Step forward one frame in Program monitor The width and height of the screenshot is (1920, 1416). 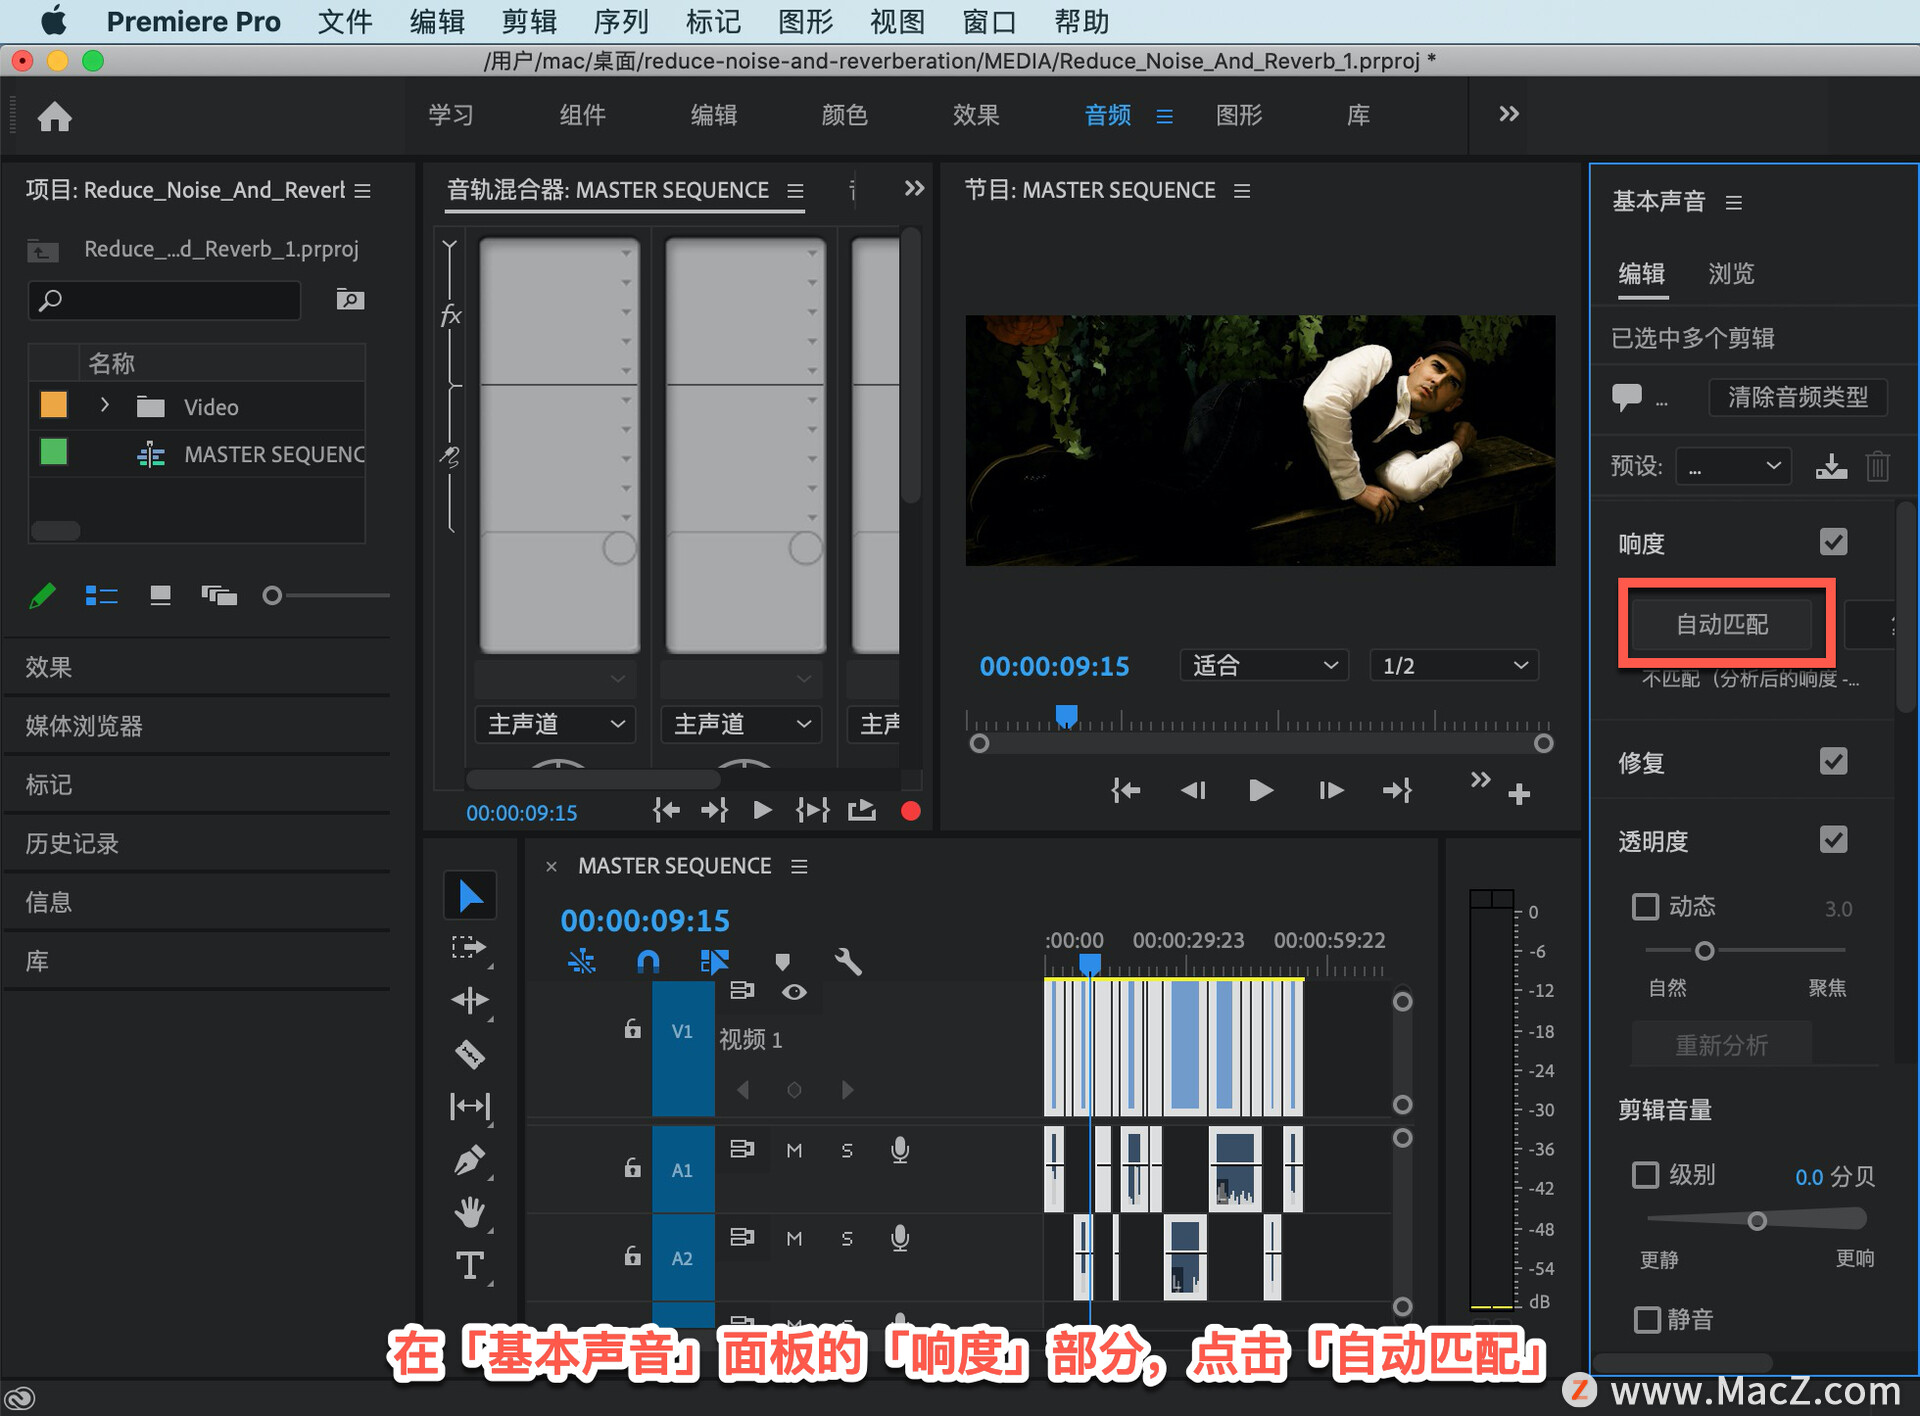point(1331,790)
